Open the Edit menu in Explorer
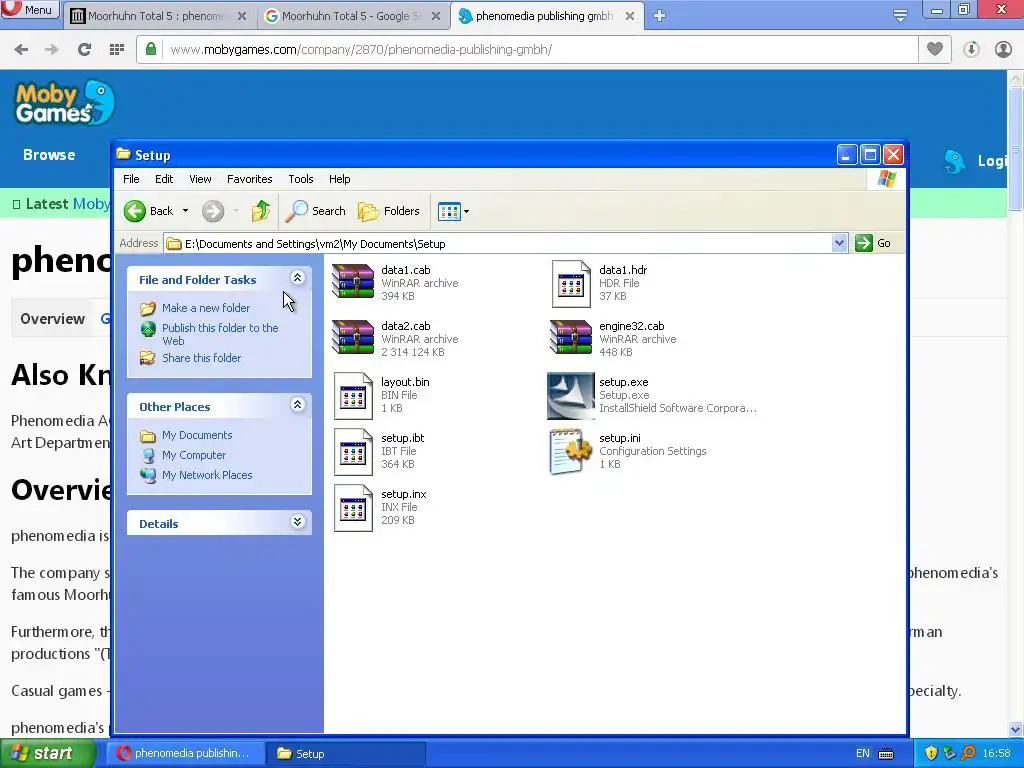The height and width of the screenshot is (768, 1024). click(164, 179)
